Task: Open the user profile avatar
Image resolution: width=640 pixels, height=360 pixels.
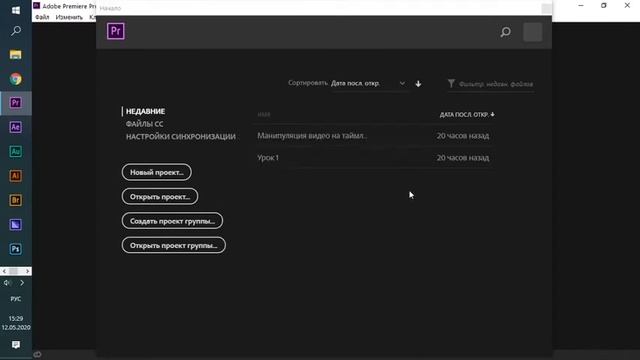Action: (533, 32)
